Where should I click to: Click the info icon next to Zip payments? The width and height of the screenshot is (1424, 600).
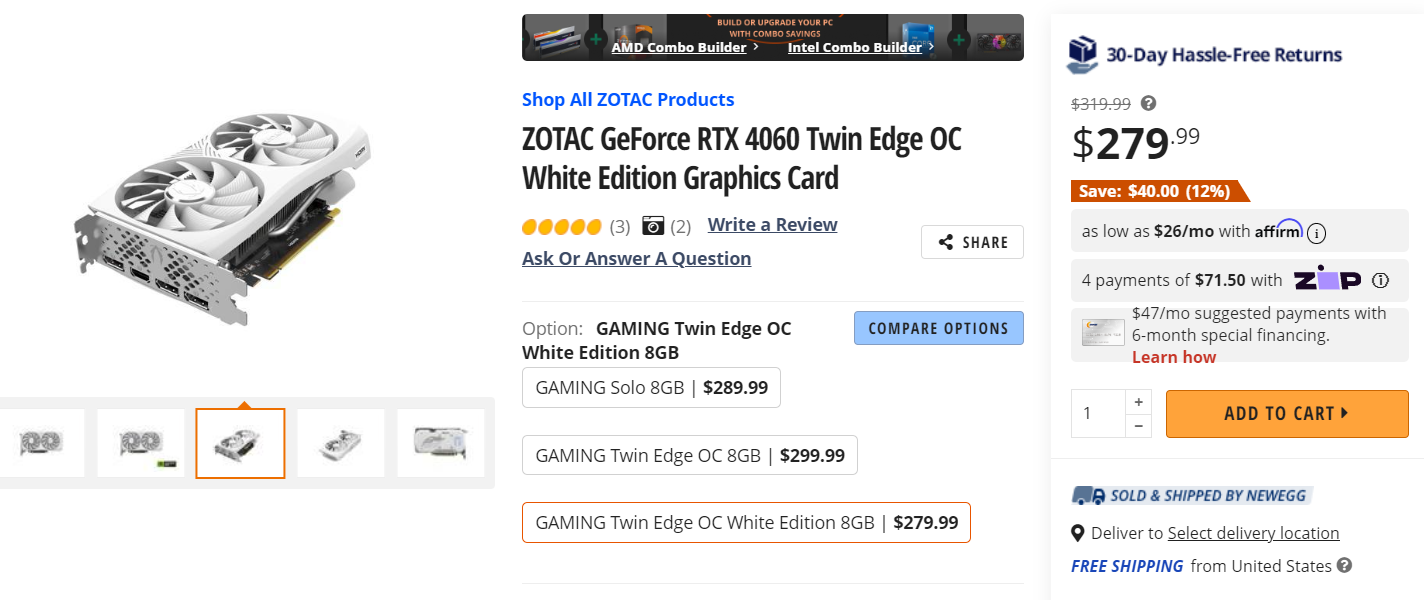(x=1381, y=280)
